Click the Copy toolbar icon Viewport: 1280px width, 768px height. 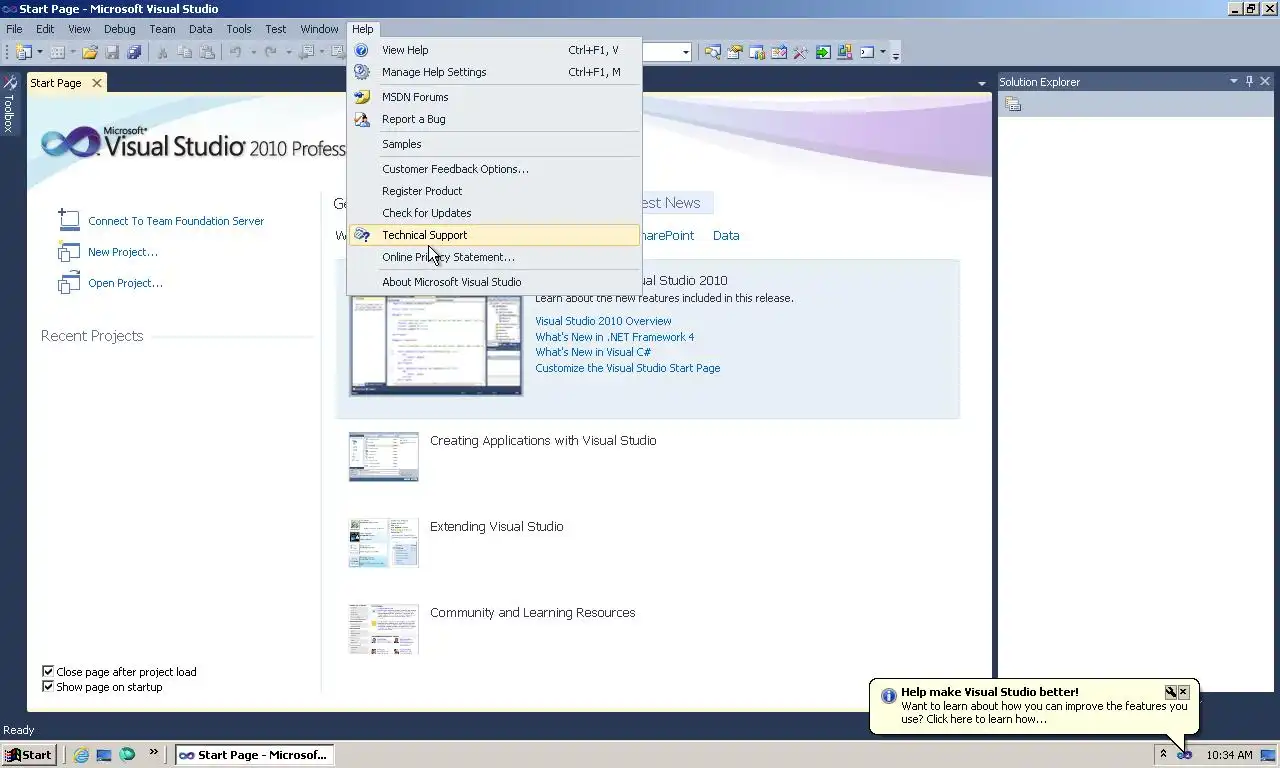point(185,52)
